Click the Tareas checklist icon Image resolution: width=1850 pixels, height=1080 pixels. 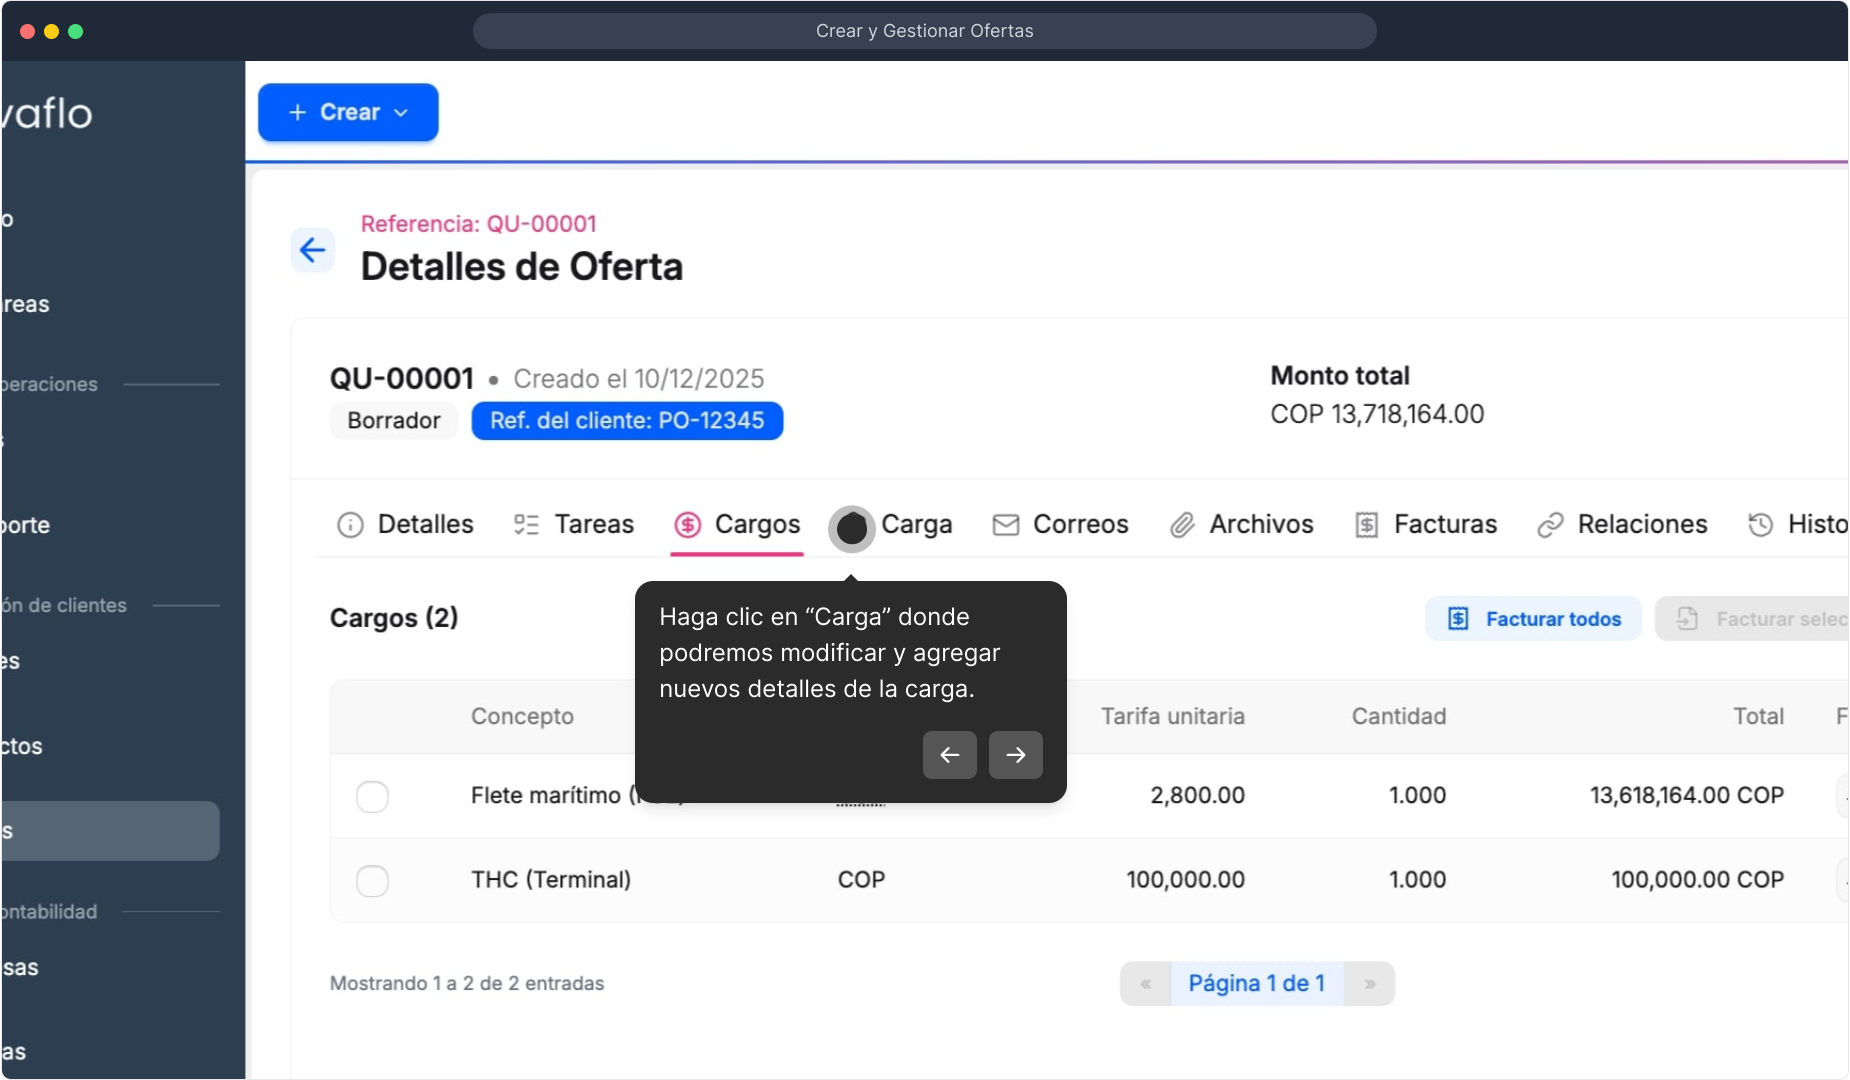[x=526, y=525]
